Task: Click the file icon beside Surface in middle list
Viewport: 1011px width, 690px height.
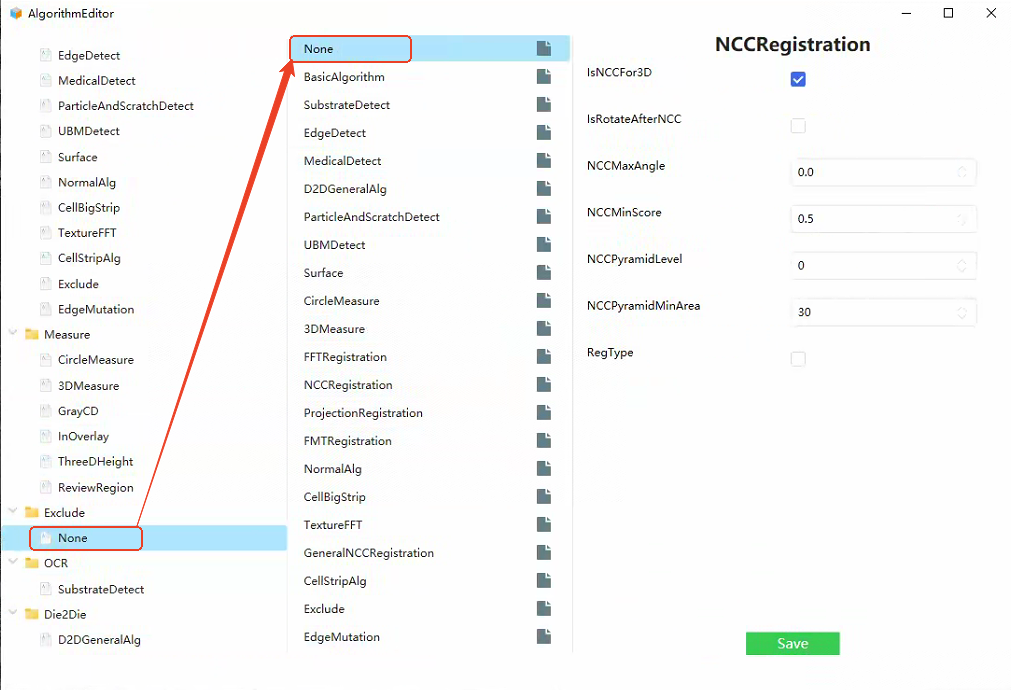Action: point(544,273)
